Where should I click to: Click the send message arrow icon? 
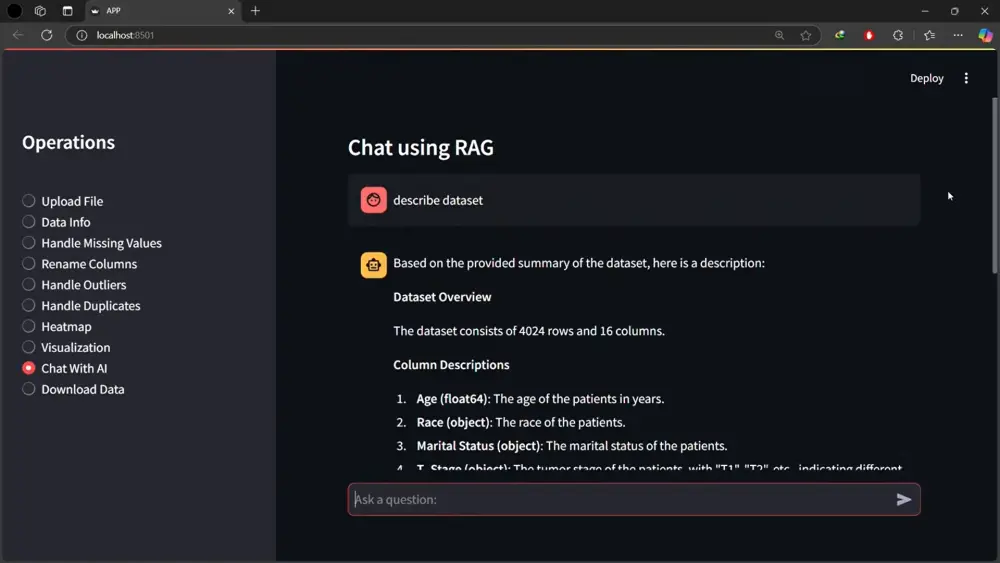[903, 499]
